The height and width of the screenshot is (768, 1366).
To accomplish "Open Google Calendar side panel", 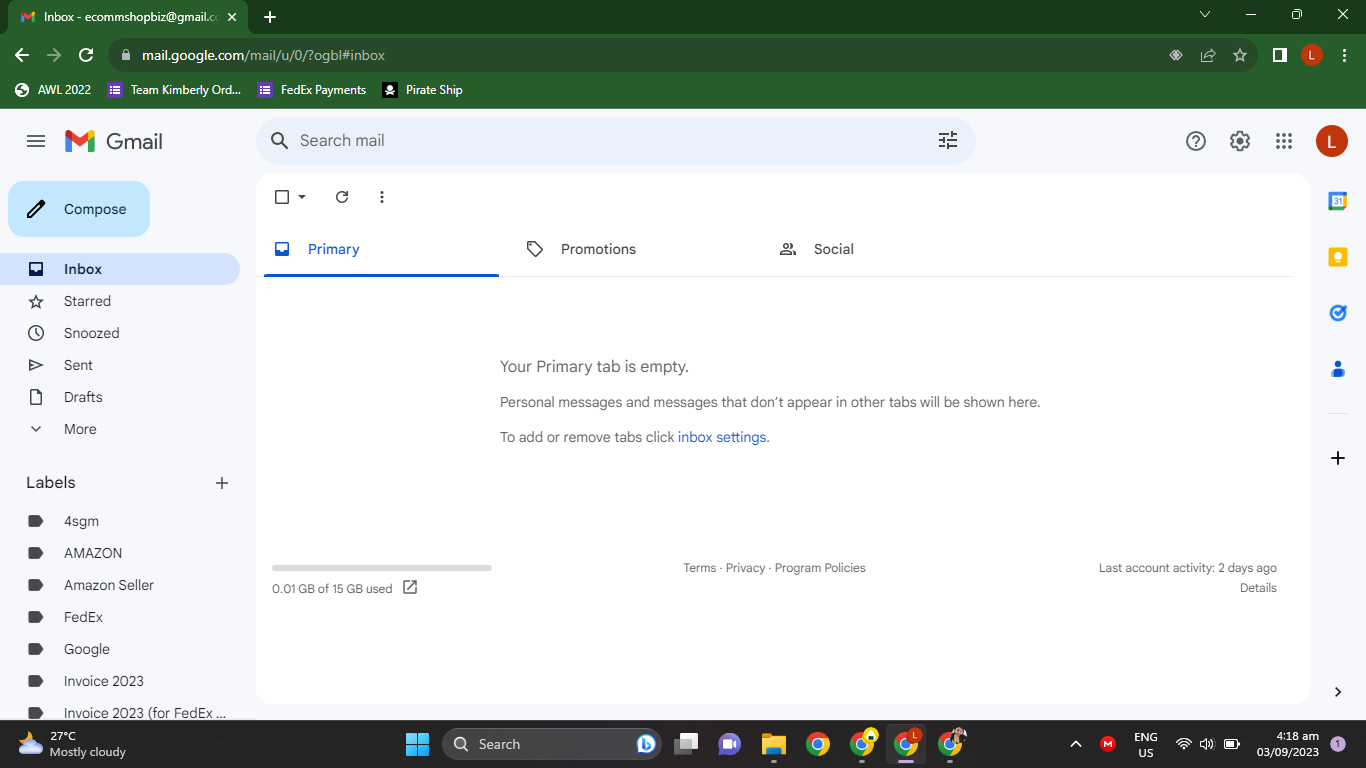I will [1338, 201].
